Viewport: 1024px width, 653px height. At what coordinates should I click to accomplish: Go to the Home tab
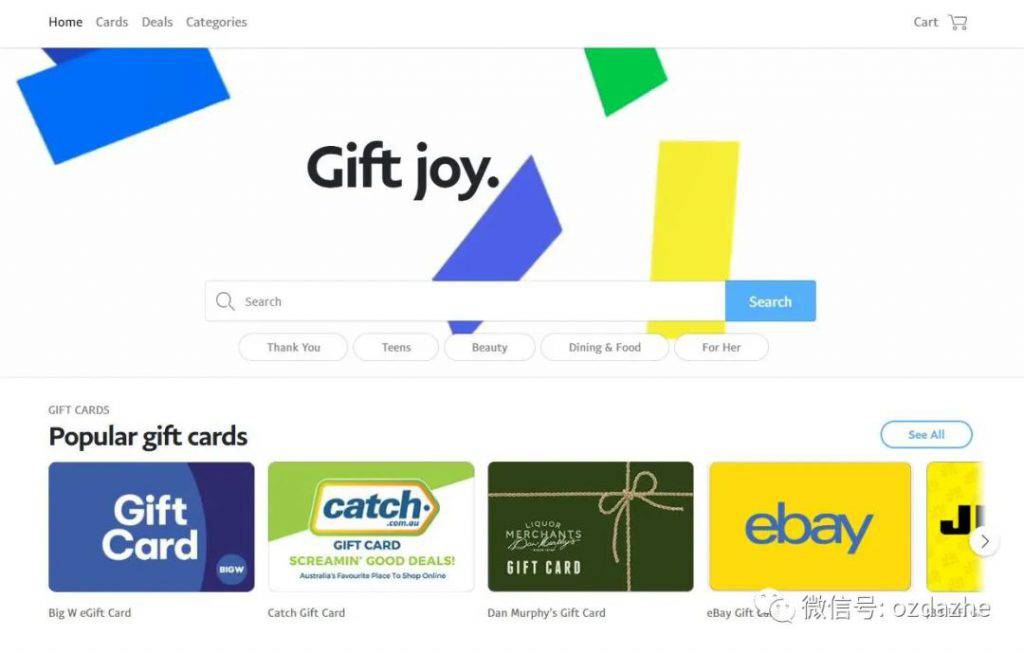(65, 22)
